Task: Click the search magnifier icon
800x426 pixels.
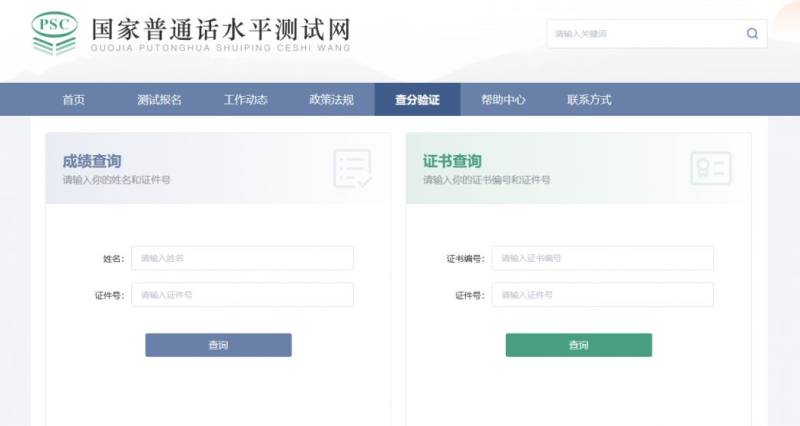Action: pyautogui.click(x=752, y=34)
